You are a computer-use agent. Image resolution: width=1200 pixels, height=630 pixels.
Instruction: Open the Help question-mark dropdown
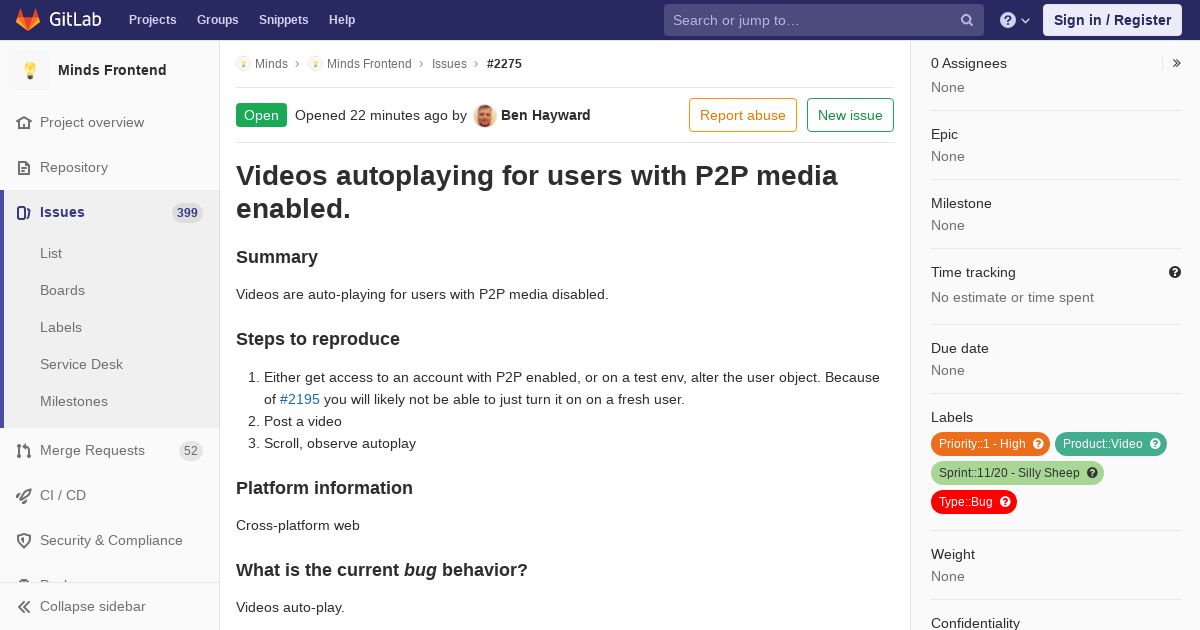1015,20
